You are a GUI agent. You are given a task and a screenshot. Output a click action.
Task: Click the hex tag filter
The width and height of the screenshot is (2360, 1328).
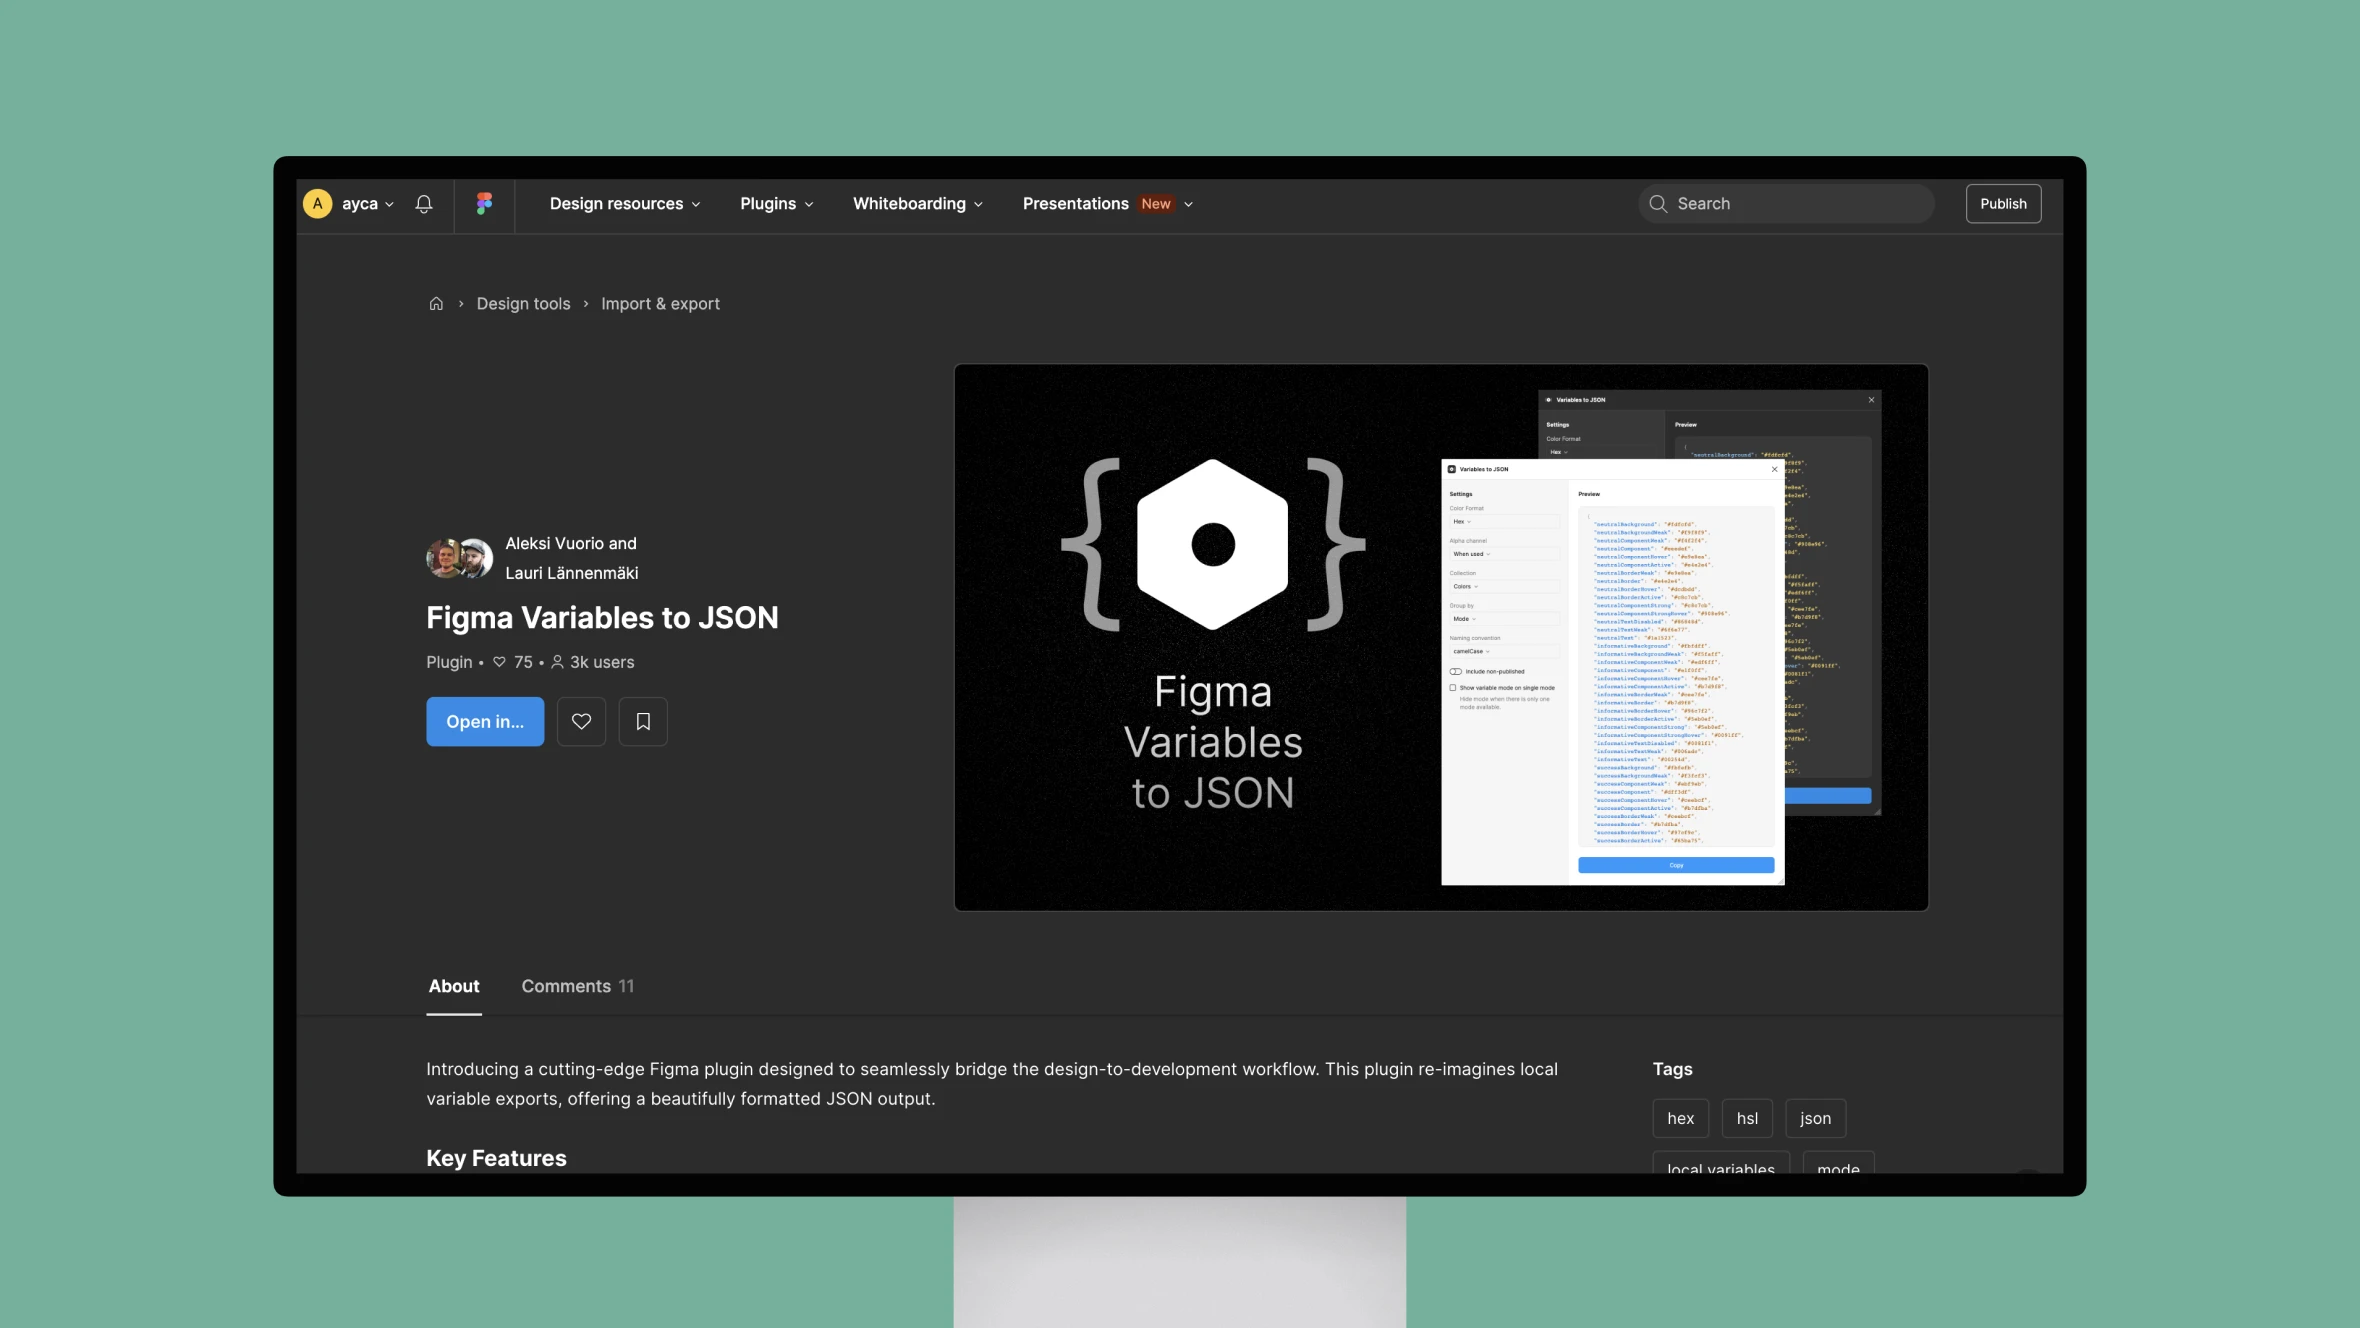(1681, 1119)
